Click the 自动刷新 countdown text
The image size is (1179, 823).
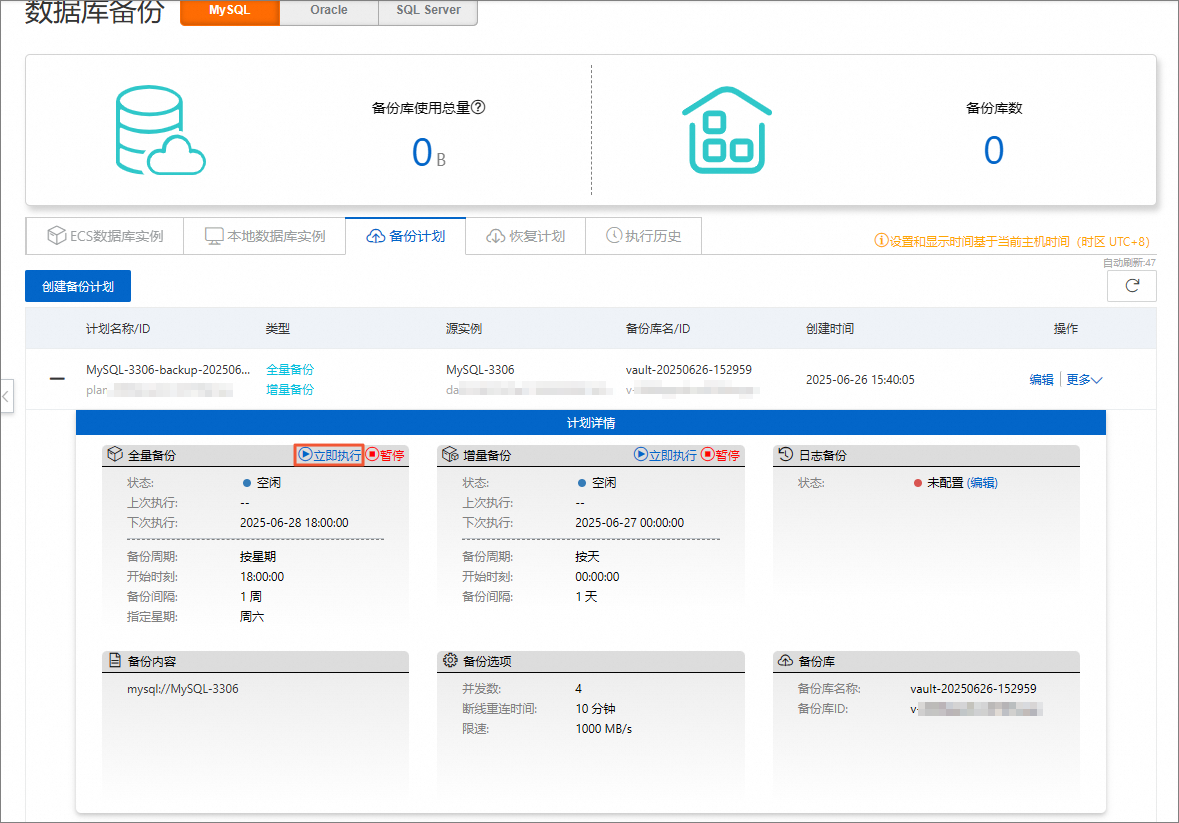(1129, 262)
